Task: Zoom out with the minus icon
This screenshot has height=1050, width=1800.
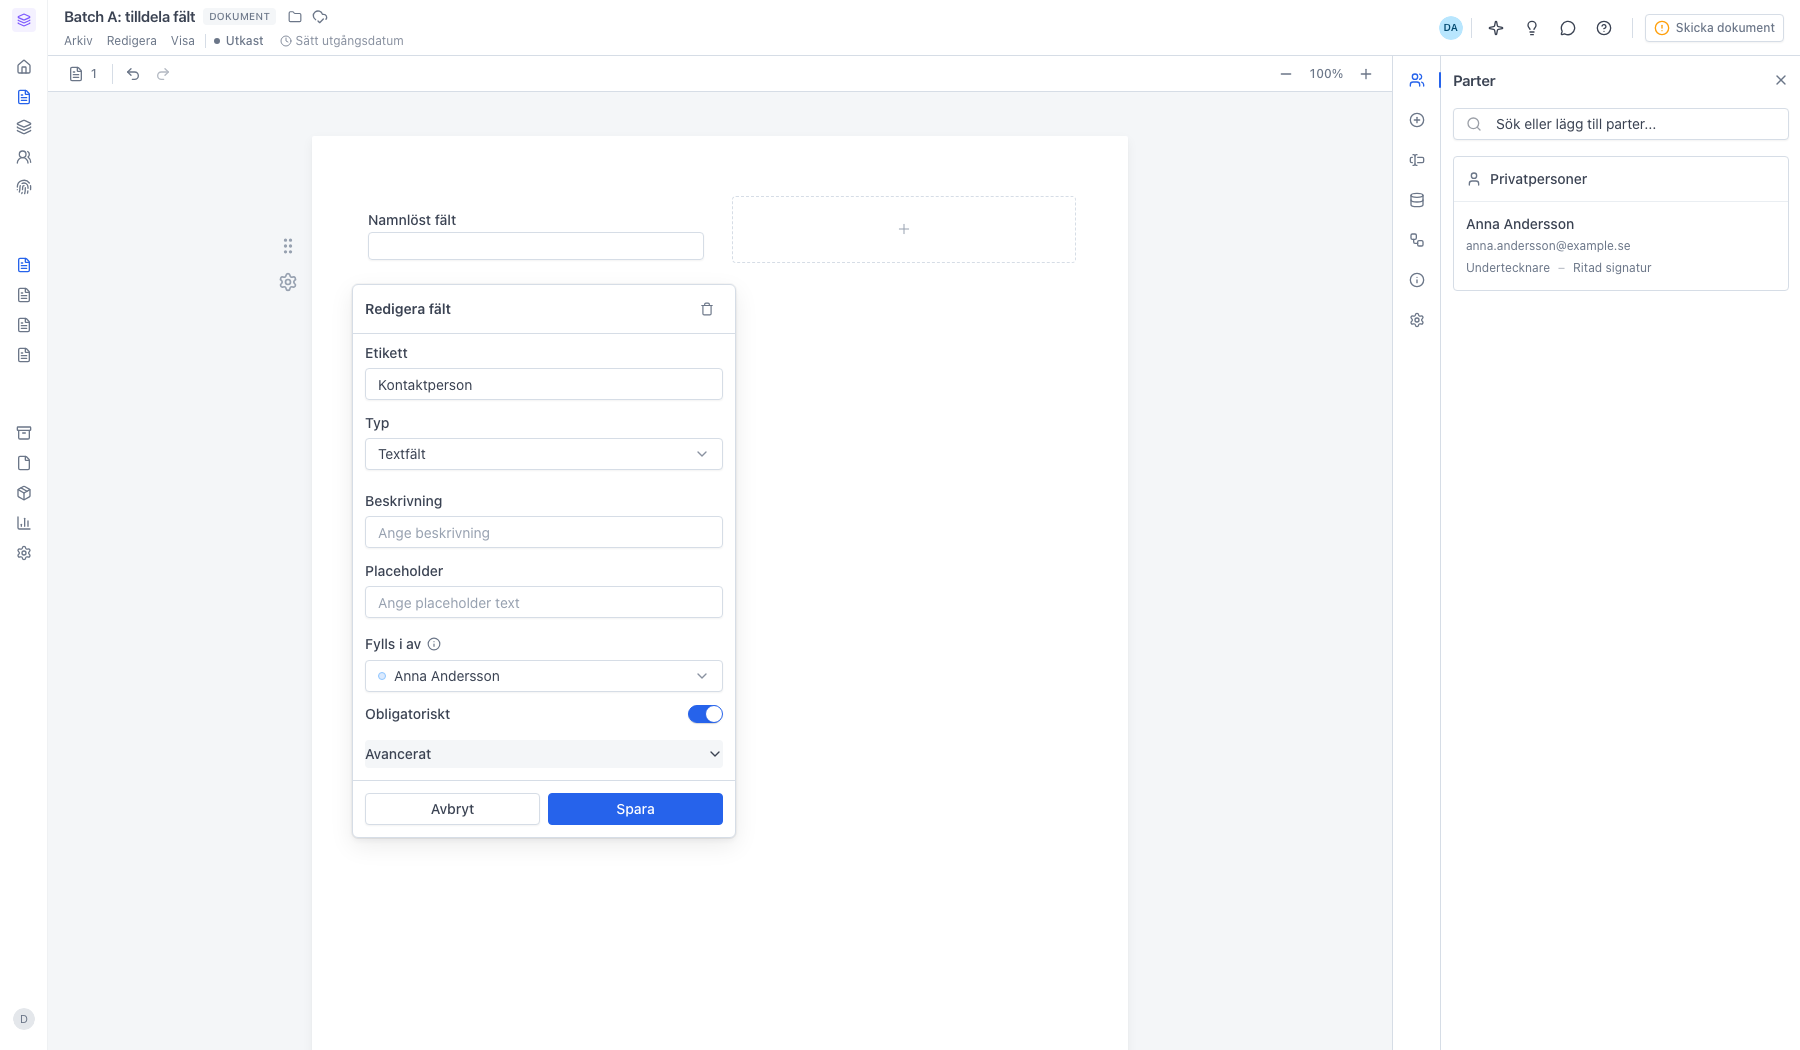Action: click(x=1286, y=74)
